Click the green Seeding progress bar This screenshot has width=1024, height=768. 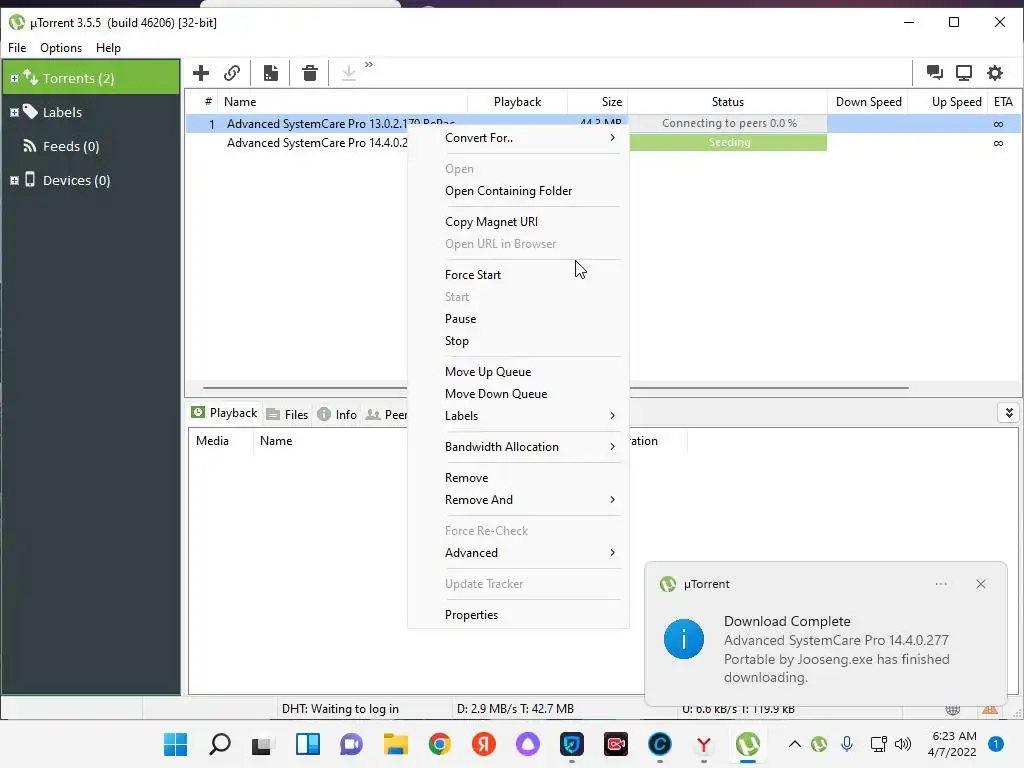click(729, 142)
